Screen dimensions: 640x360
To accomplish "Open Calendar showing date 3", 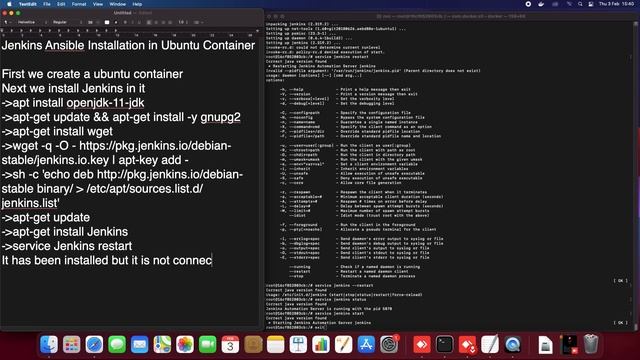I will pos(230,344).
